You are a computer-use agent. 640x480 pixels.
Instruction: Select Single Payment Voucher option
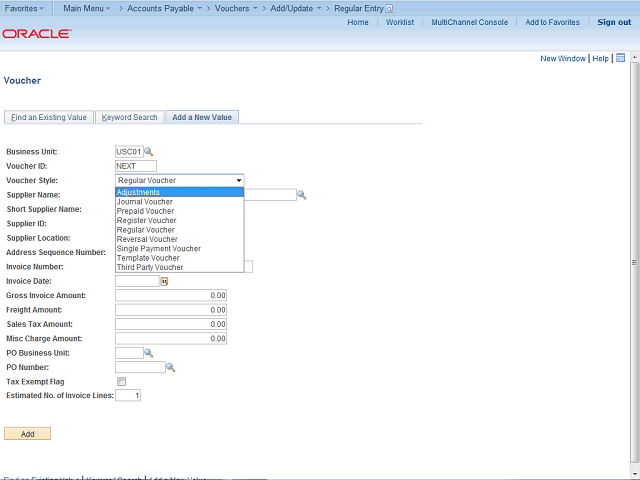pyautogui.click(x=158, y=249)
